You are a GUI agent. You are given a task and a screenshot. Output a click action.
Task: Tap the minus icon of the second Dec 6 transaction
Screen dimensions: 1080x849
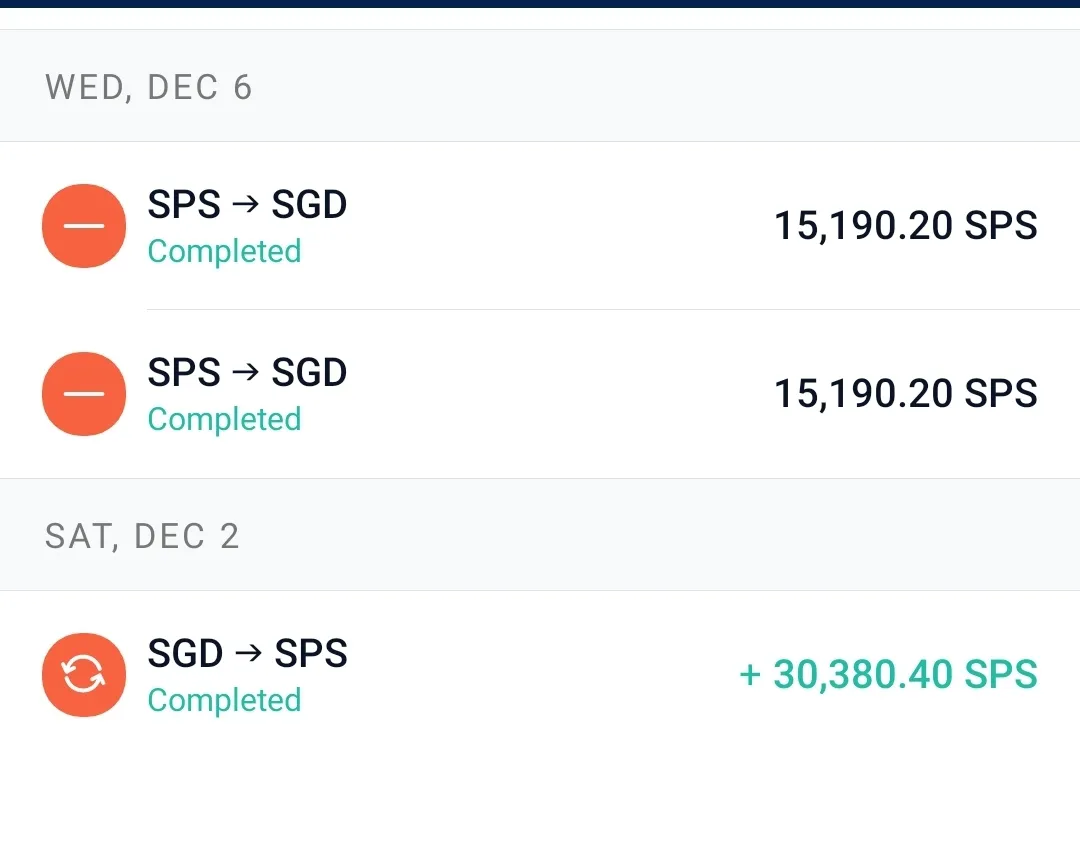[x=84, y=394]
